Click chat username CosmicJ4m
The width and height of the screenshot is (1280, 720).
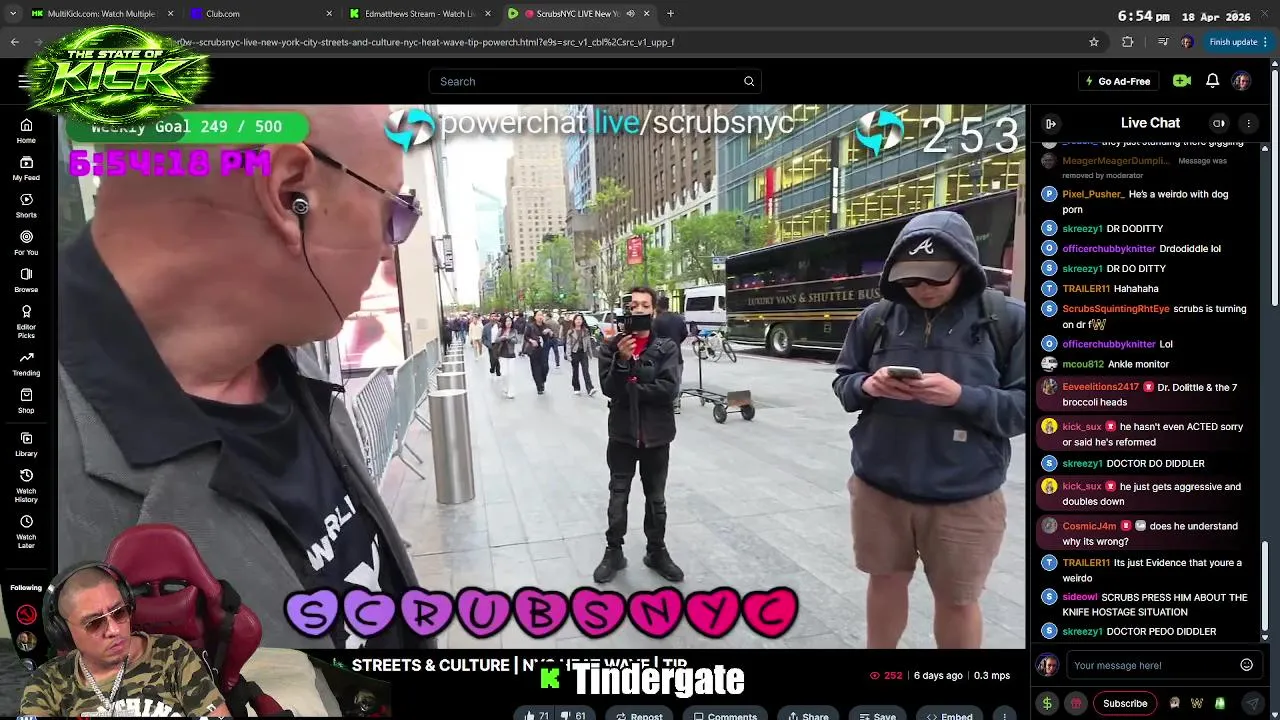[x=1089, y=526]
